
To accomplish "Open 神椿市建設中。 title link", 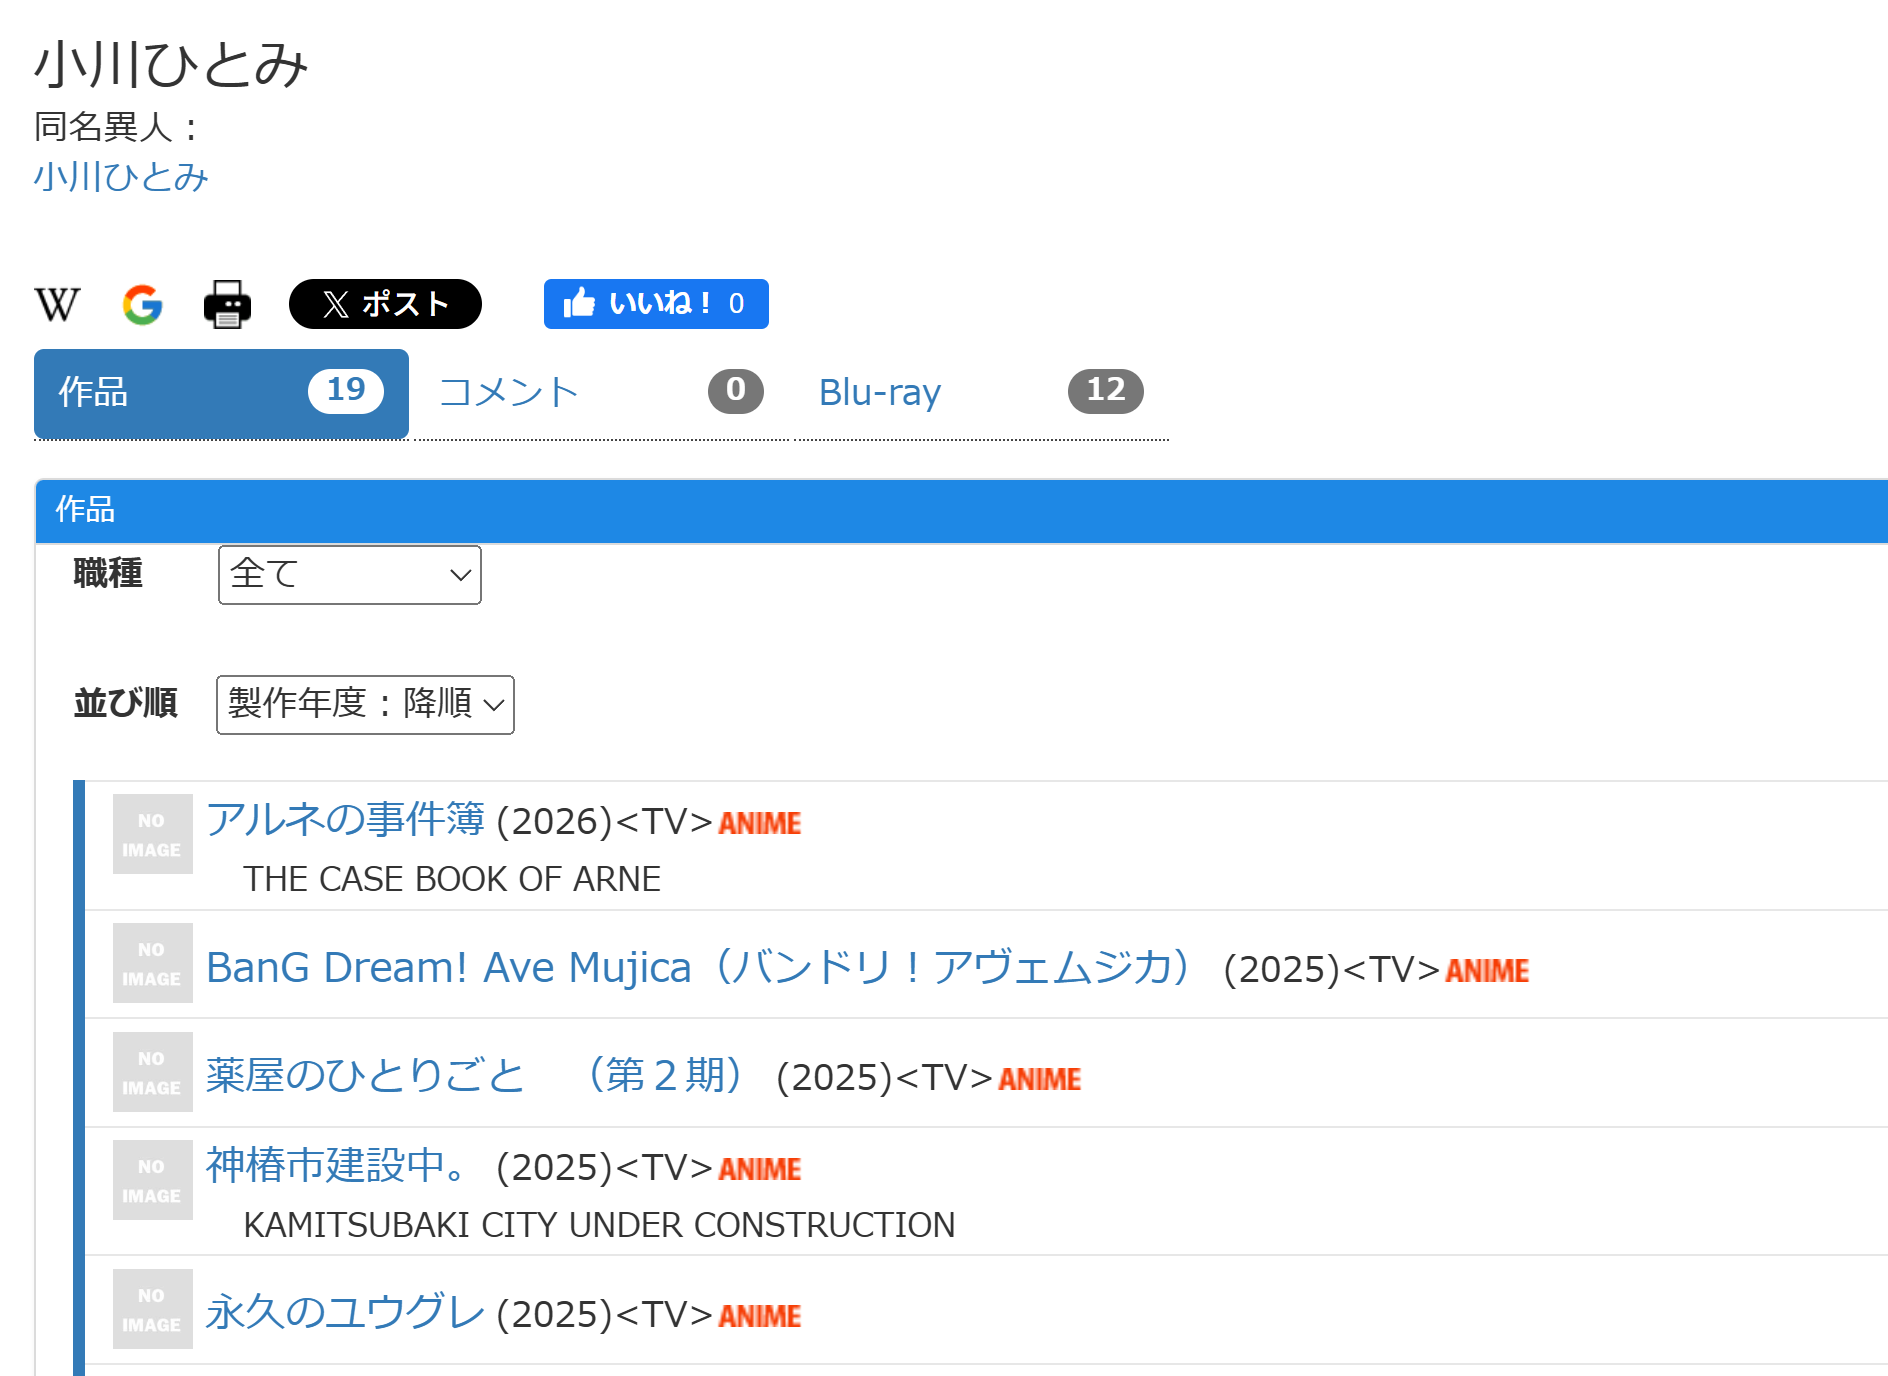I will (336, 1166).
